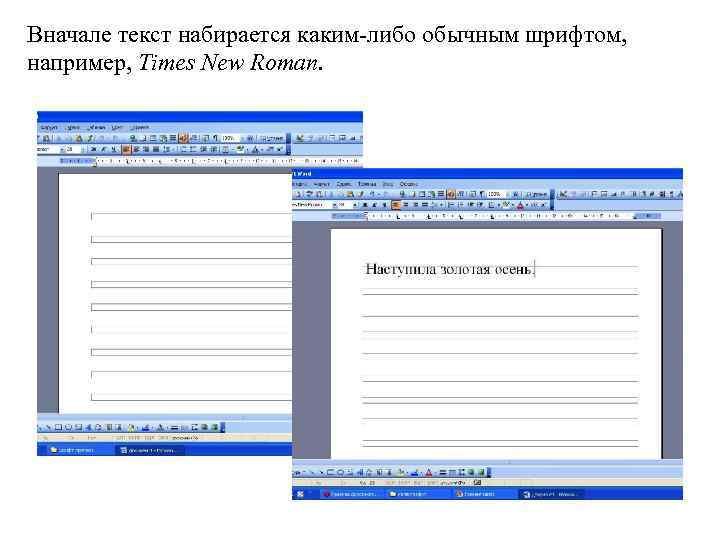This screenshot has height=540, width=720.
Task: Toggle Underline in the front Word window
Action: 383,205
